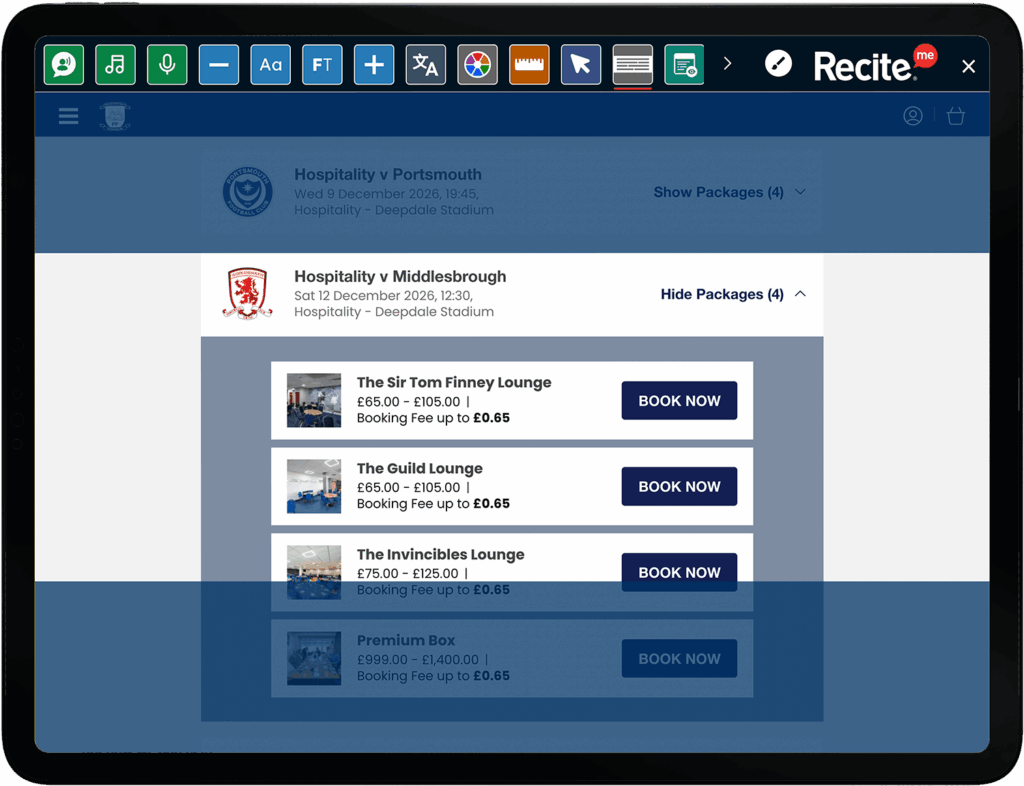Select the cursor pointer tool

[581, 65]
